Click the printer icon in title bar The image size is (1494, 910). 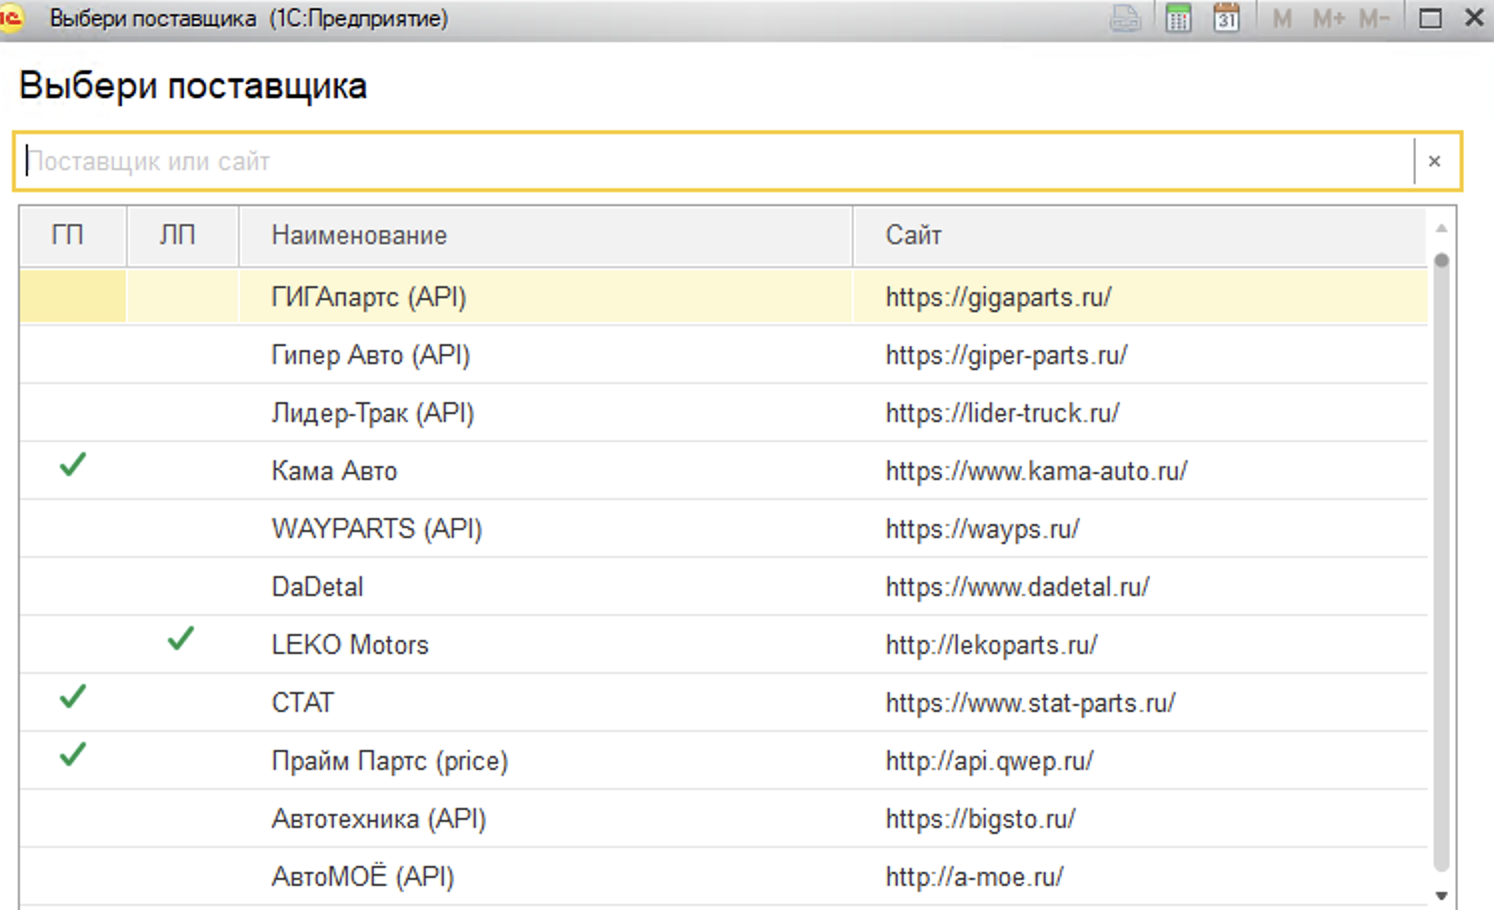(1125, 18)
